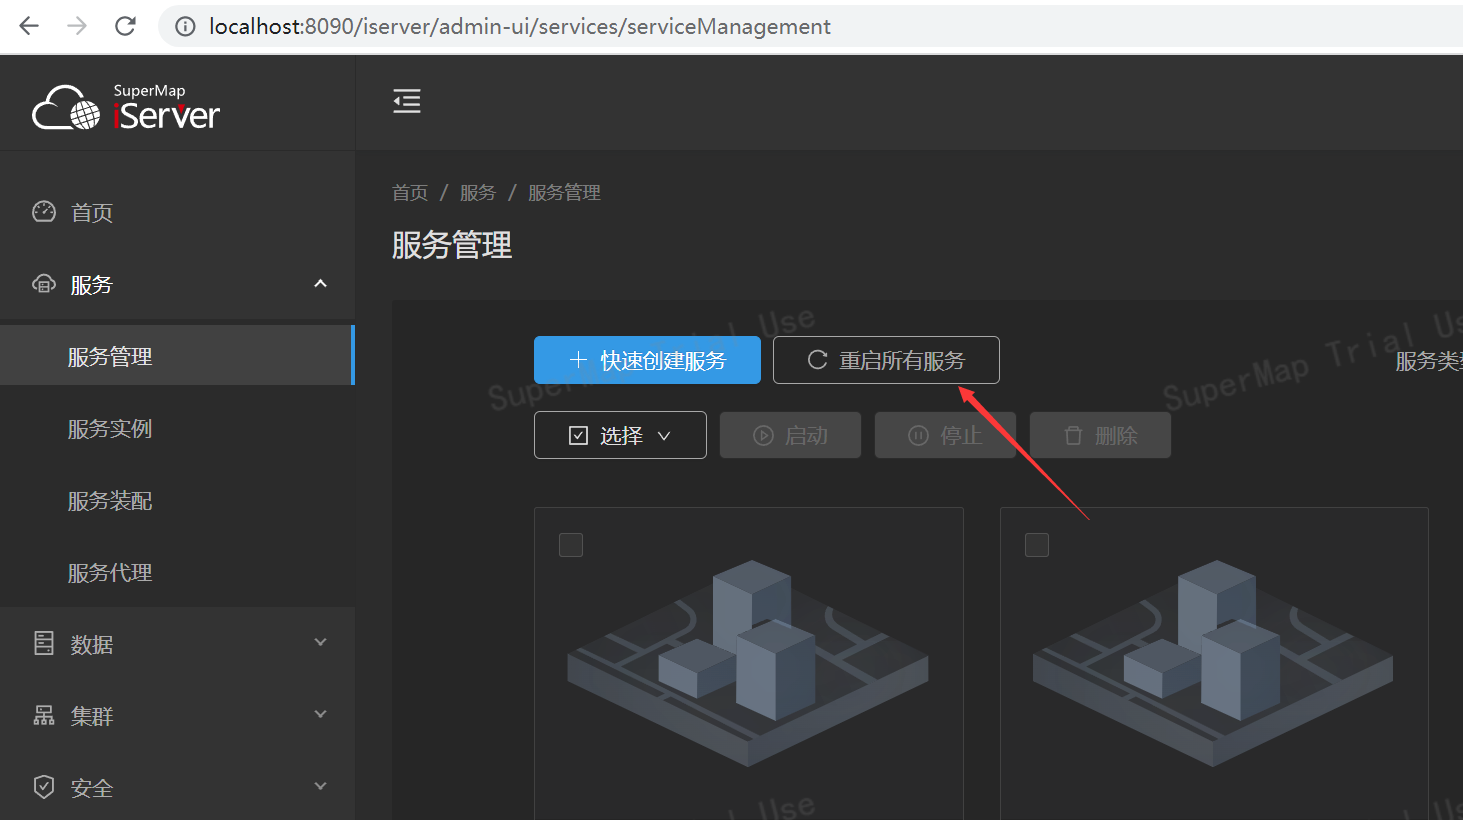This screenshot has width=1463, height=820.
Task: Collapse the 服务 sidebar section
Action: [x=320, y=284]
